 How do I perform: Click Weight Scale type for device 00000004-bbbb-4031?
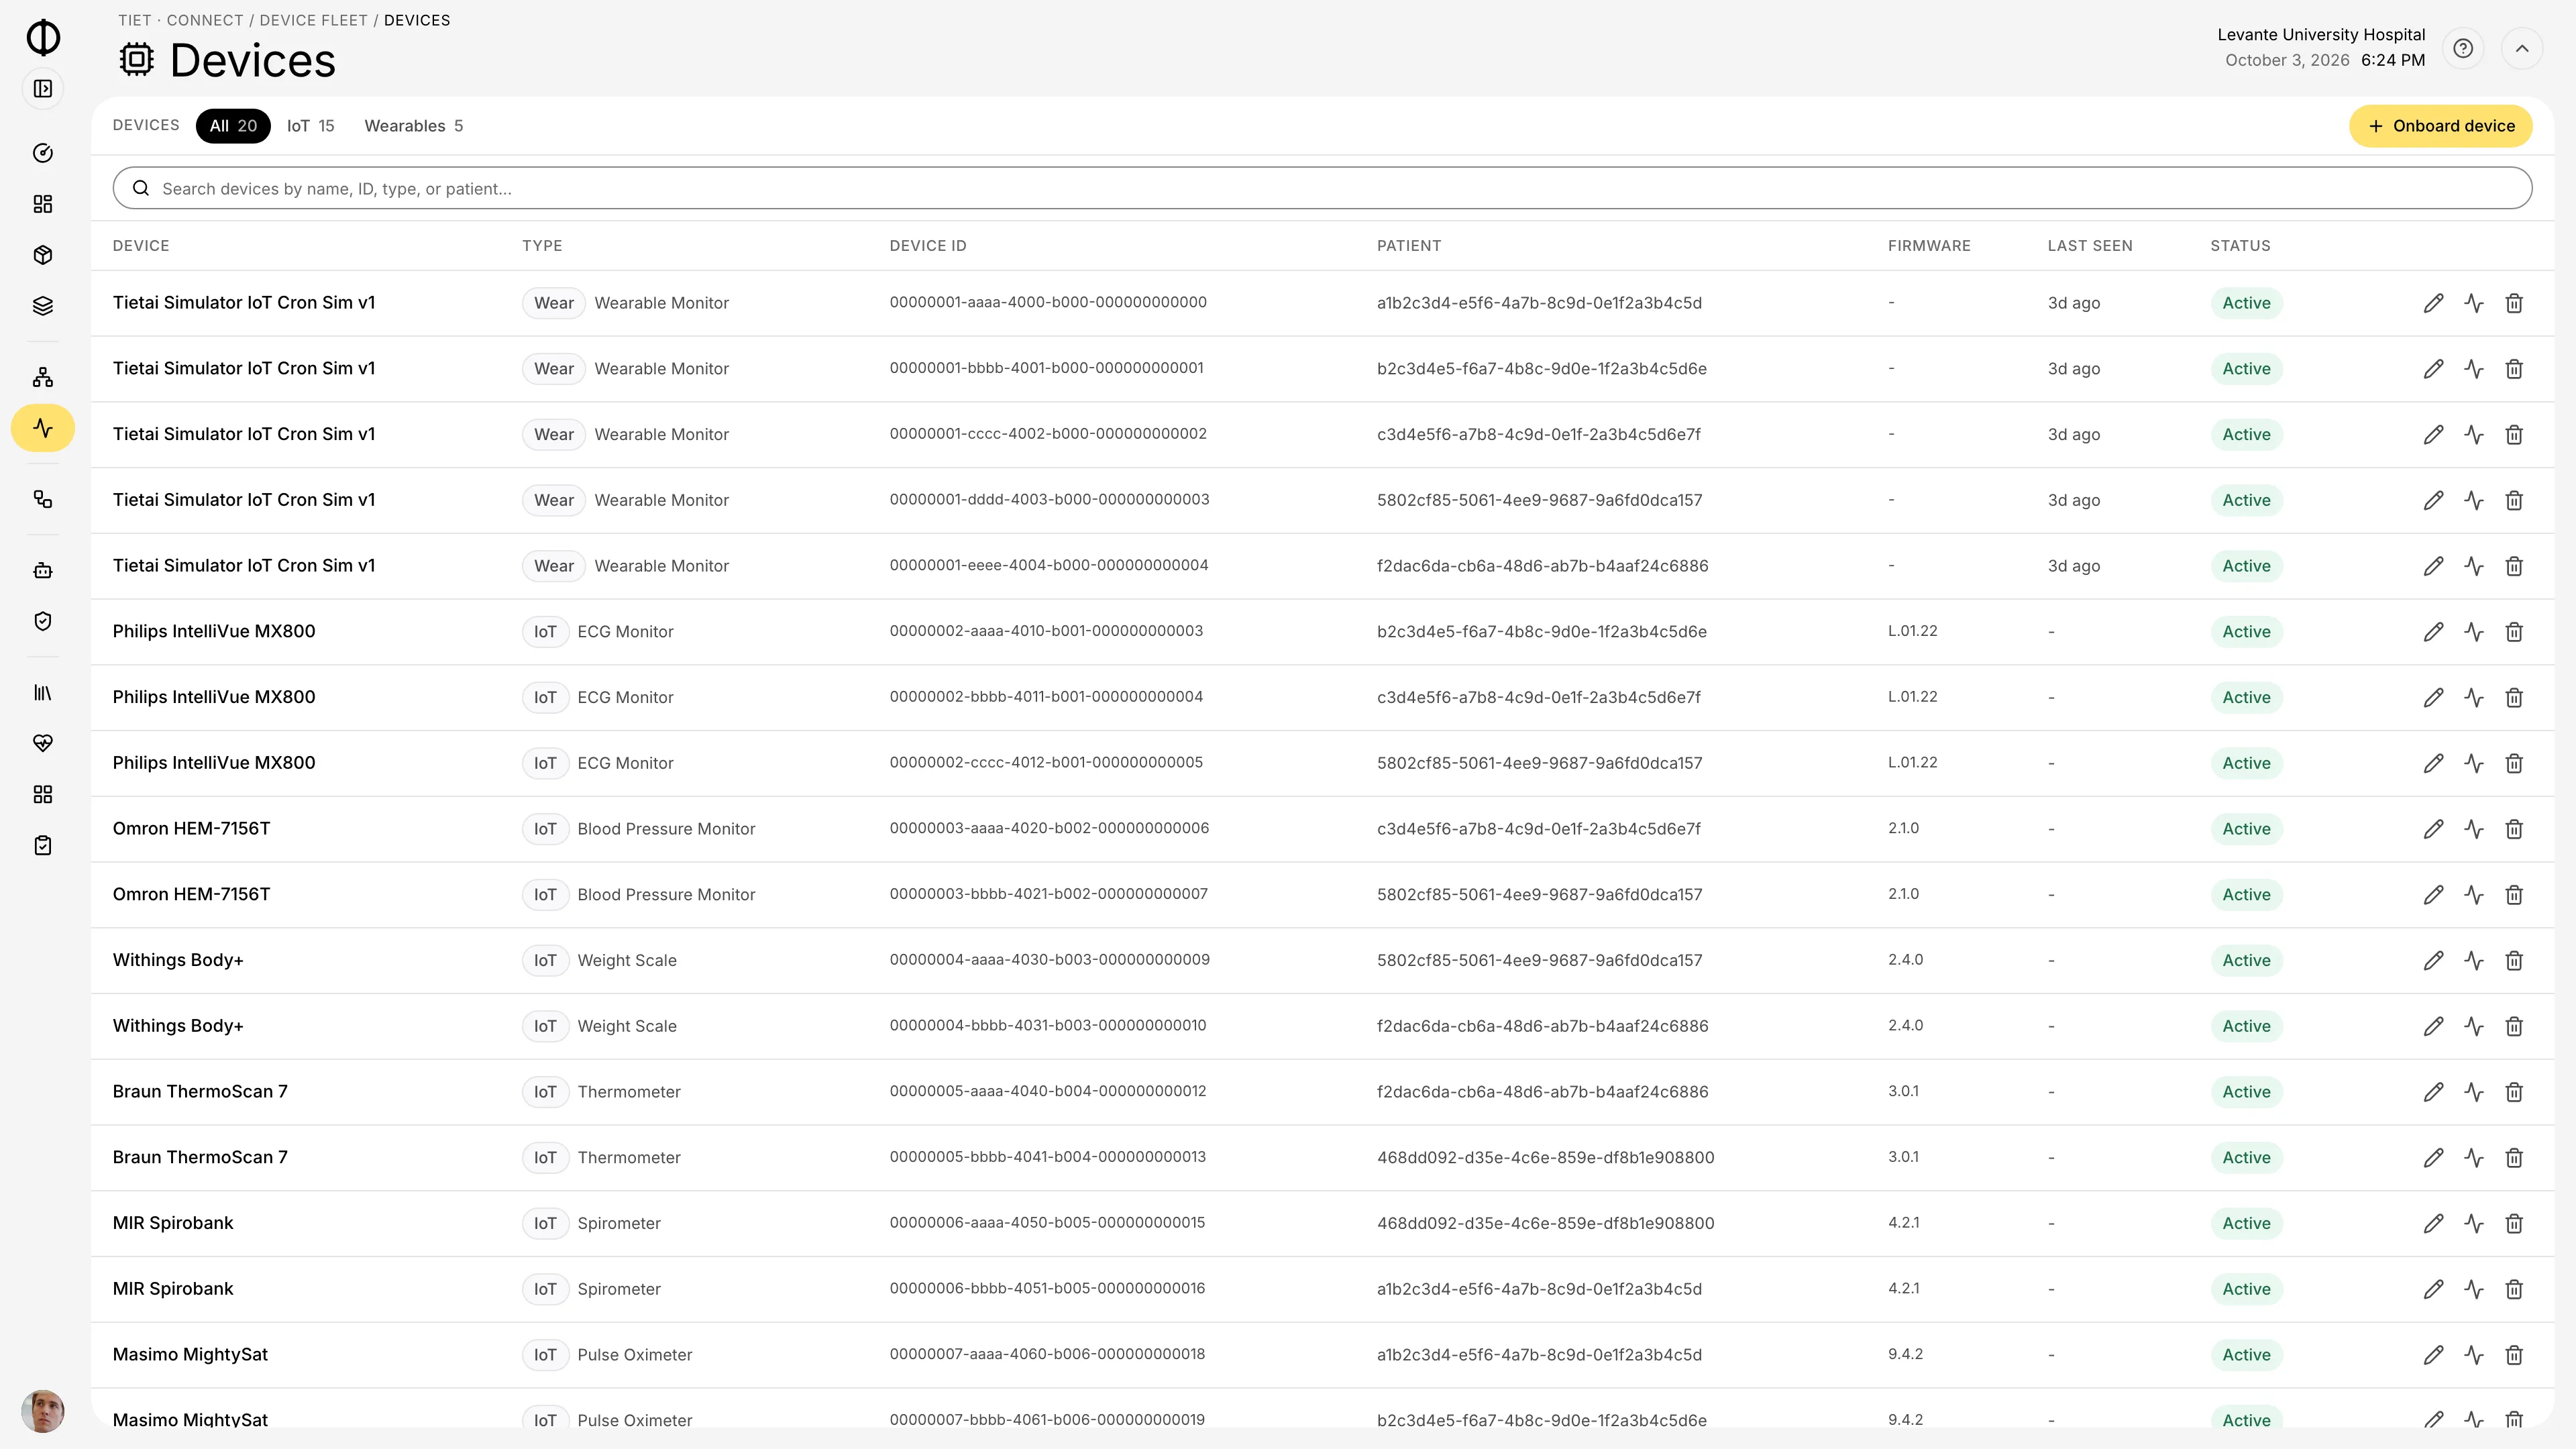point(627,1026)
